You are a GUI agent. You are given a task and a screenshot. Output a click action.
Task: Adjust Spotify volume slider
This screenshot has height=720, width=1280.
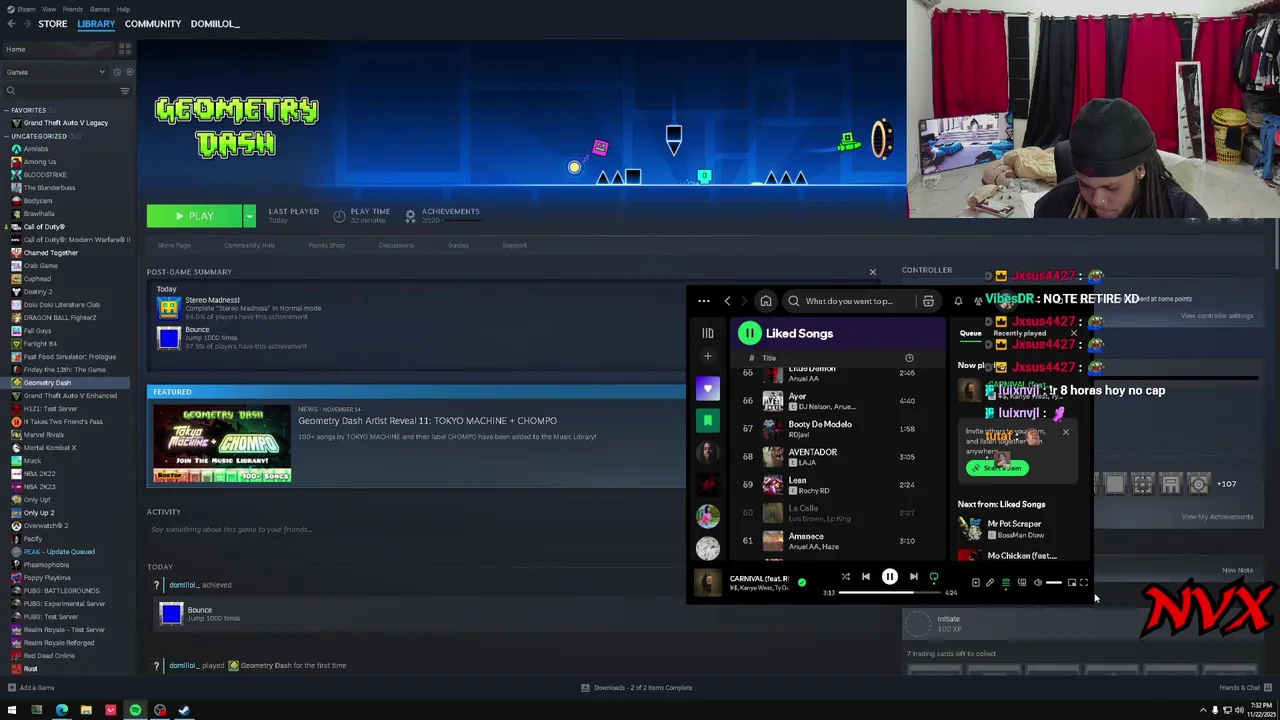click(1054, 583)
